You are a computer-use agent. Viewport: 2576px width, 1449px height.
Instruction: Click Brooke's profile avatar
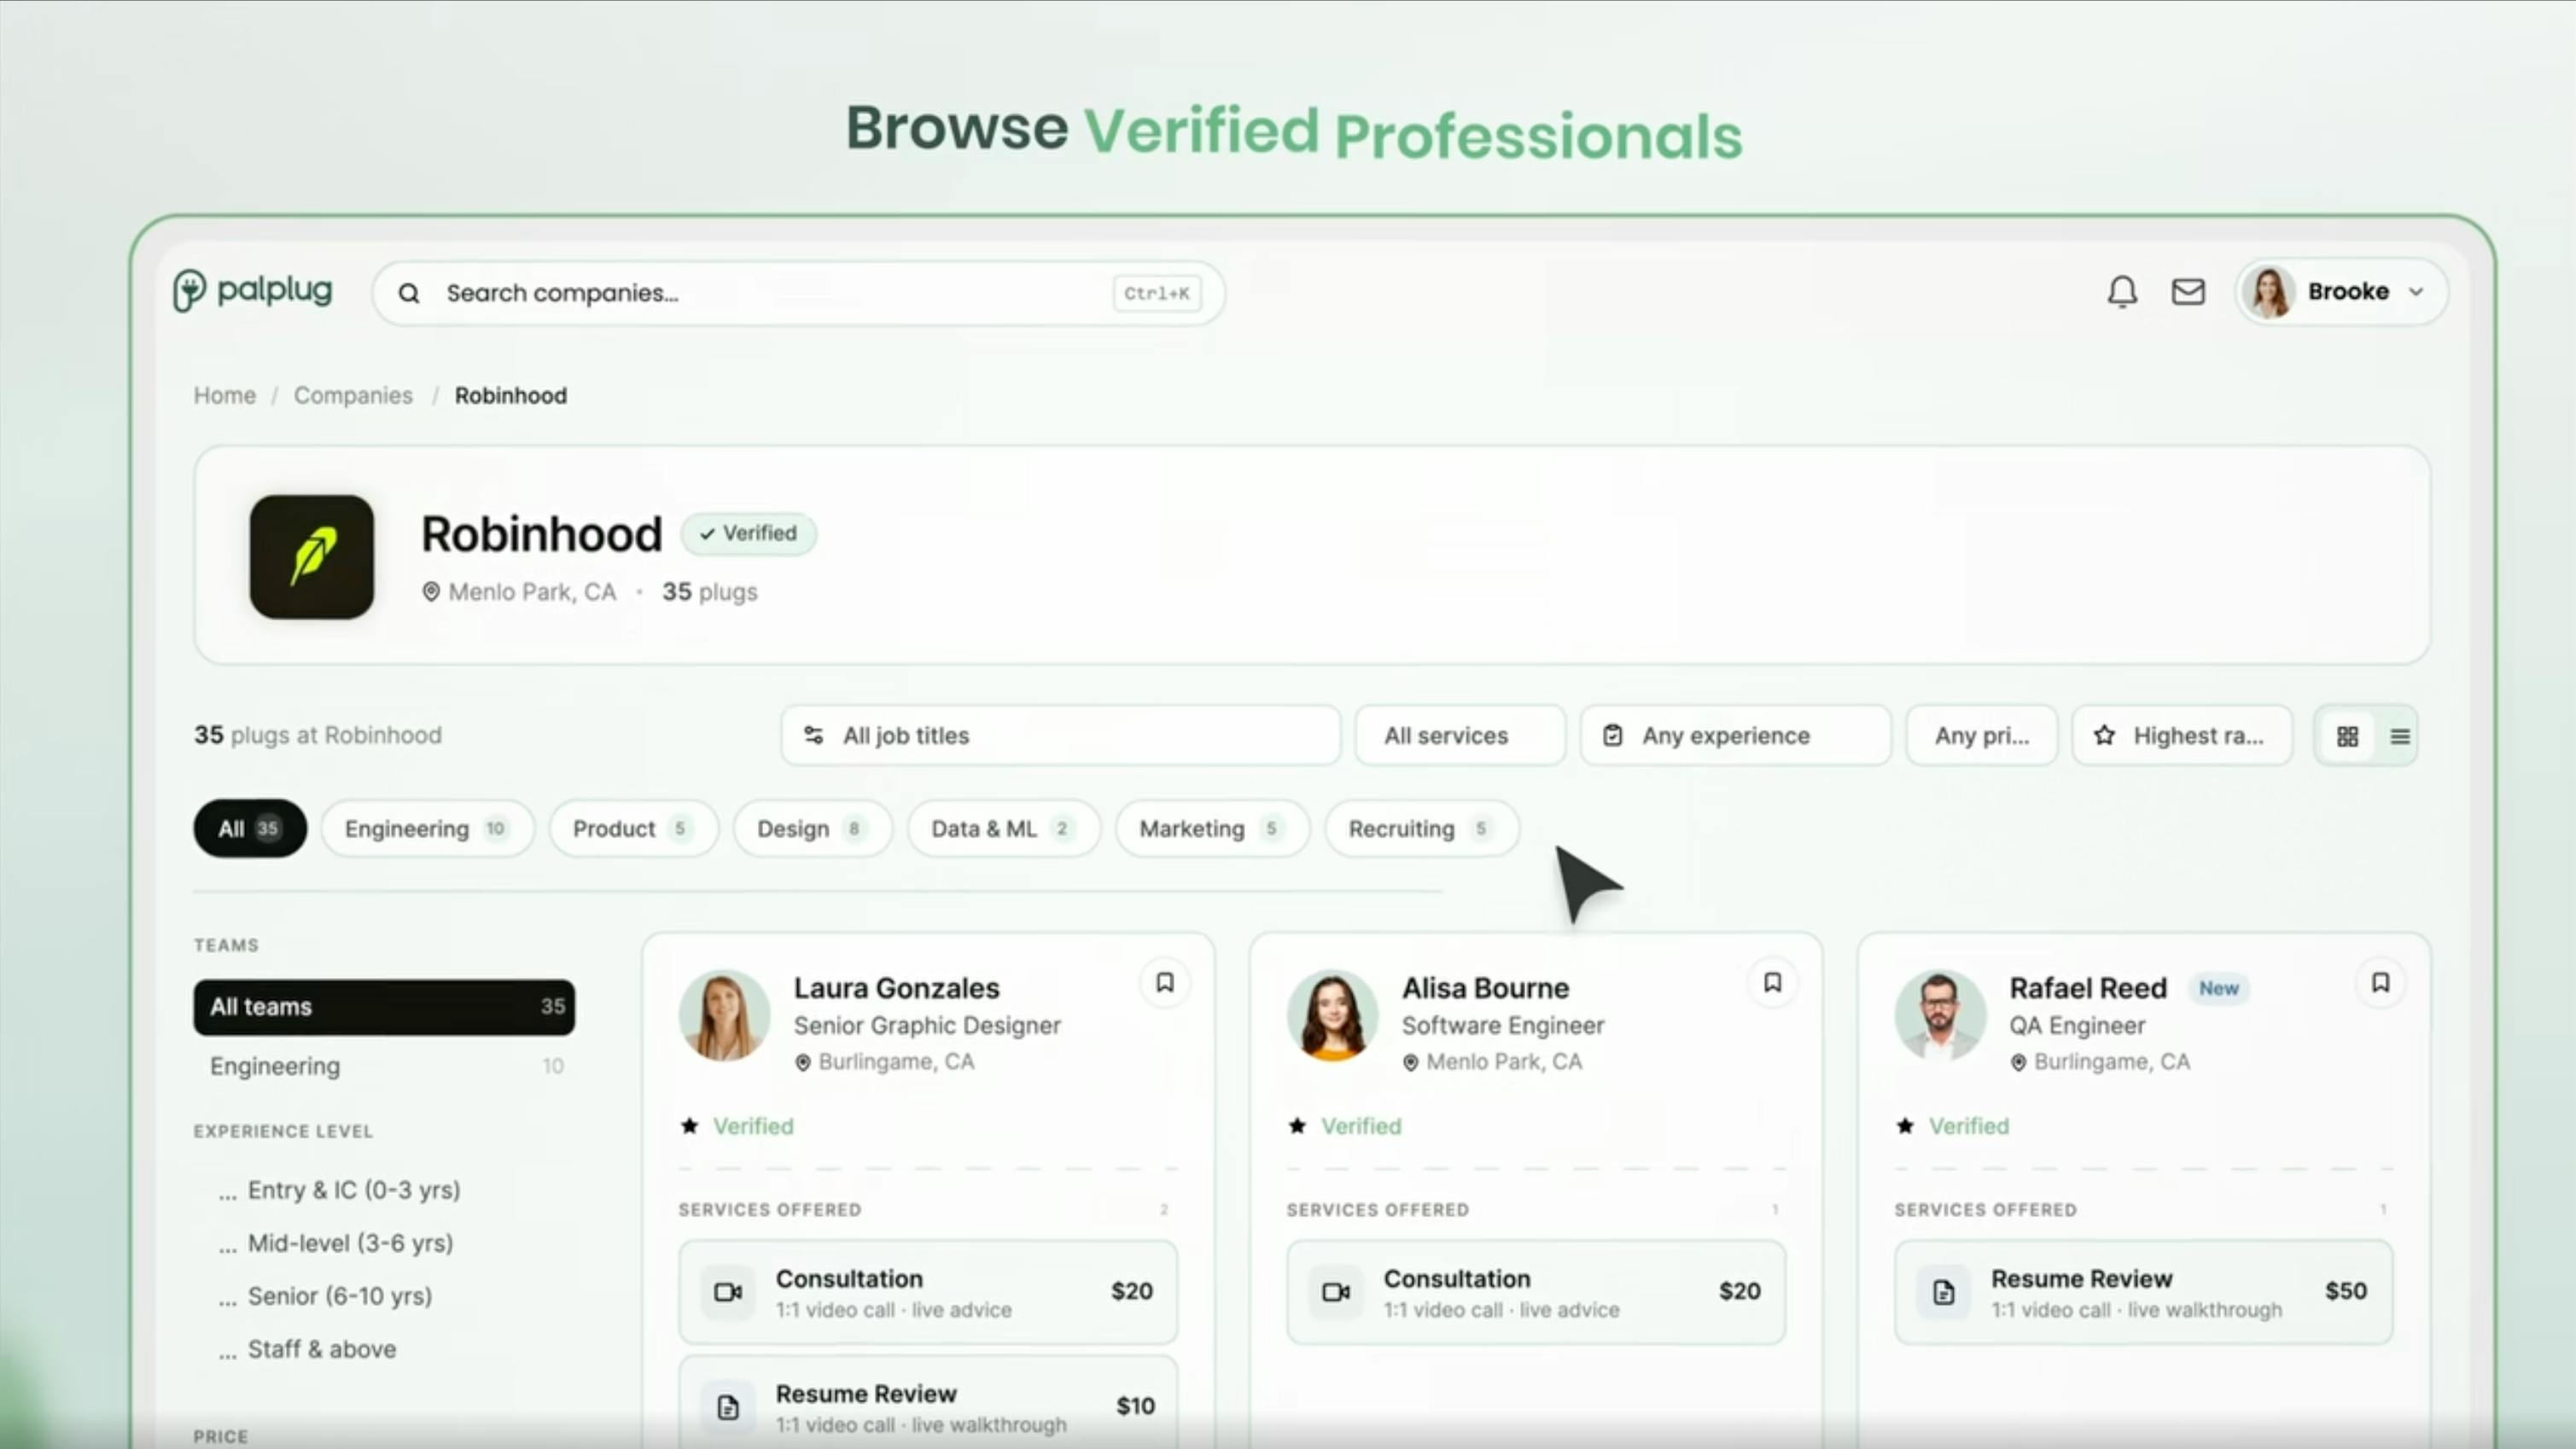point(2270,292)
